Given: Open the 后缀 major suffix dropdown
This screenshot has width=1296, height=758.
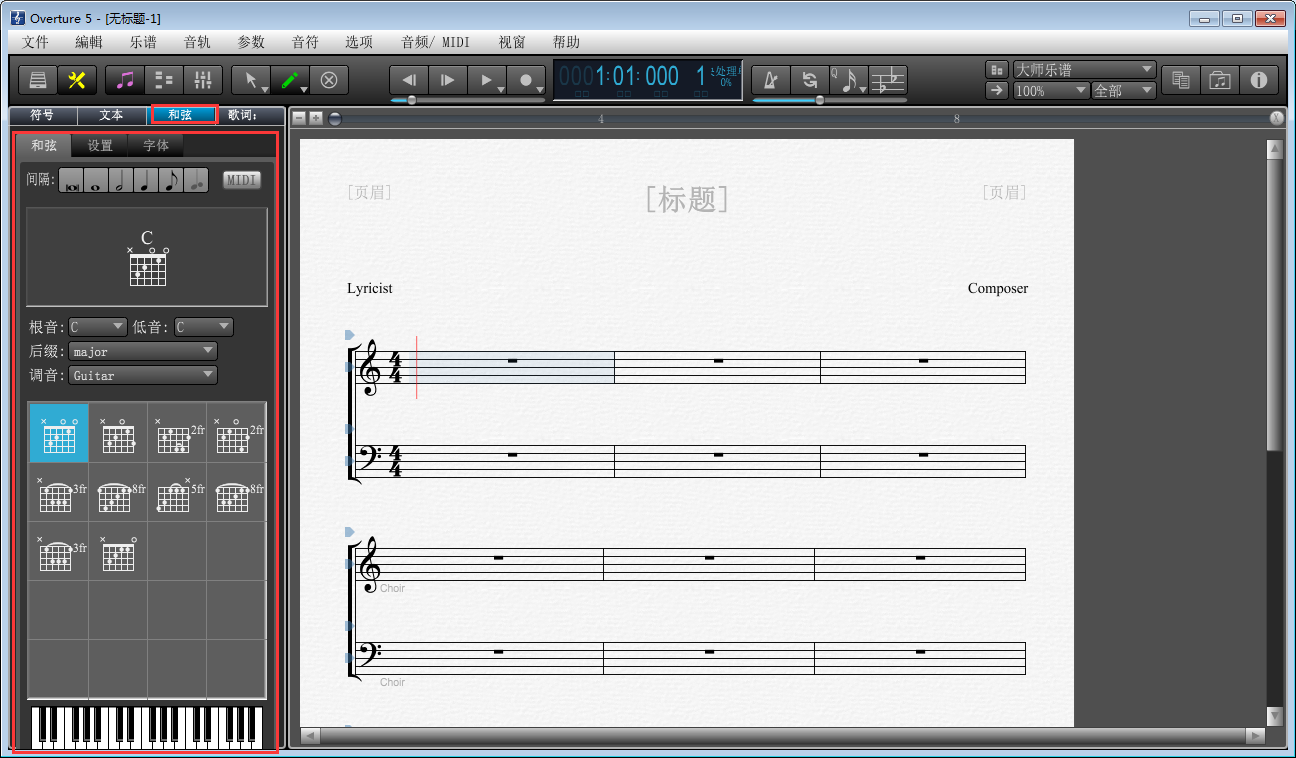Looking at the screenshot, I should pyautogui.click(x=143, y=351).
